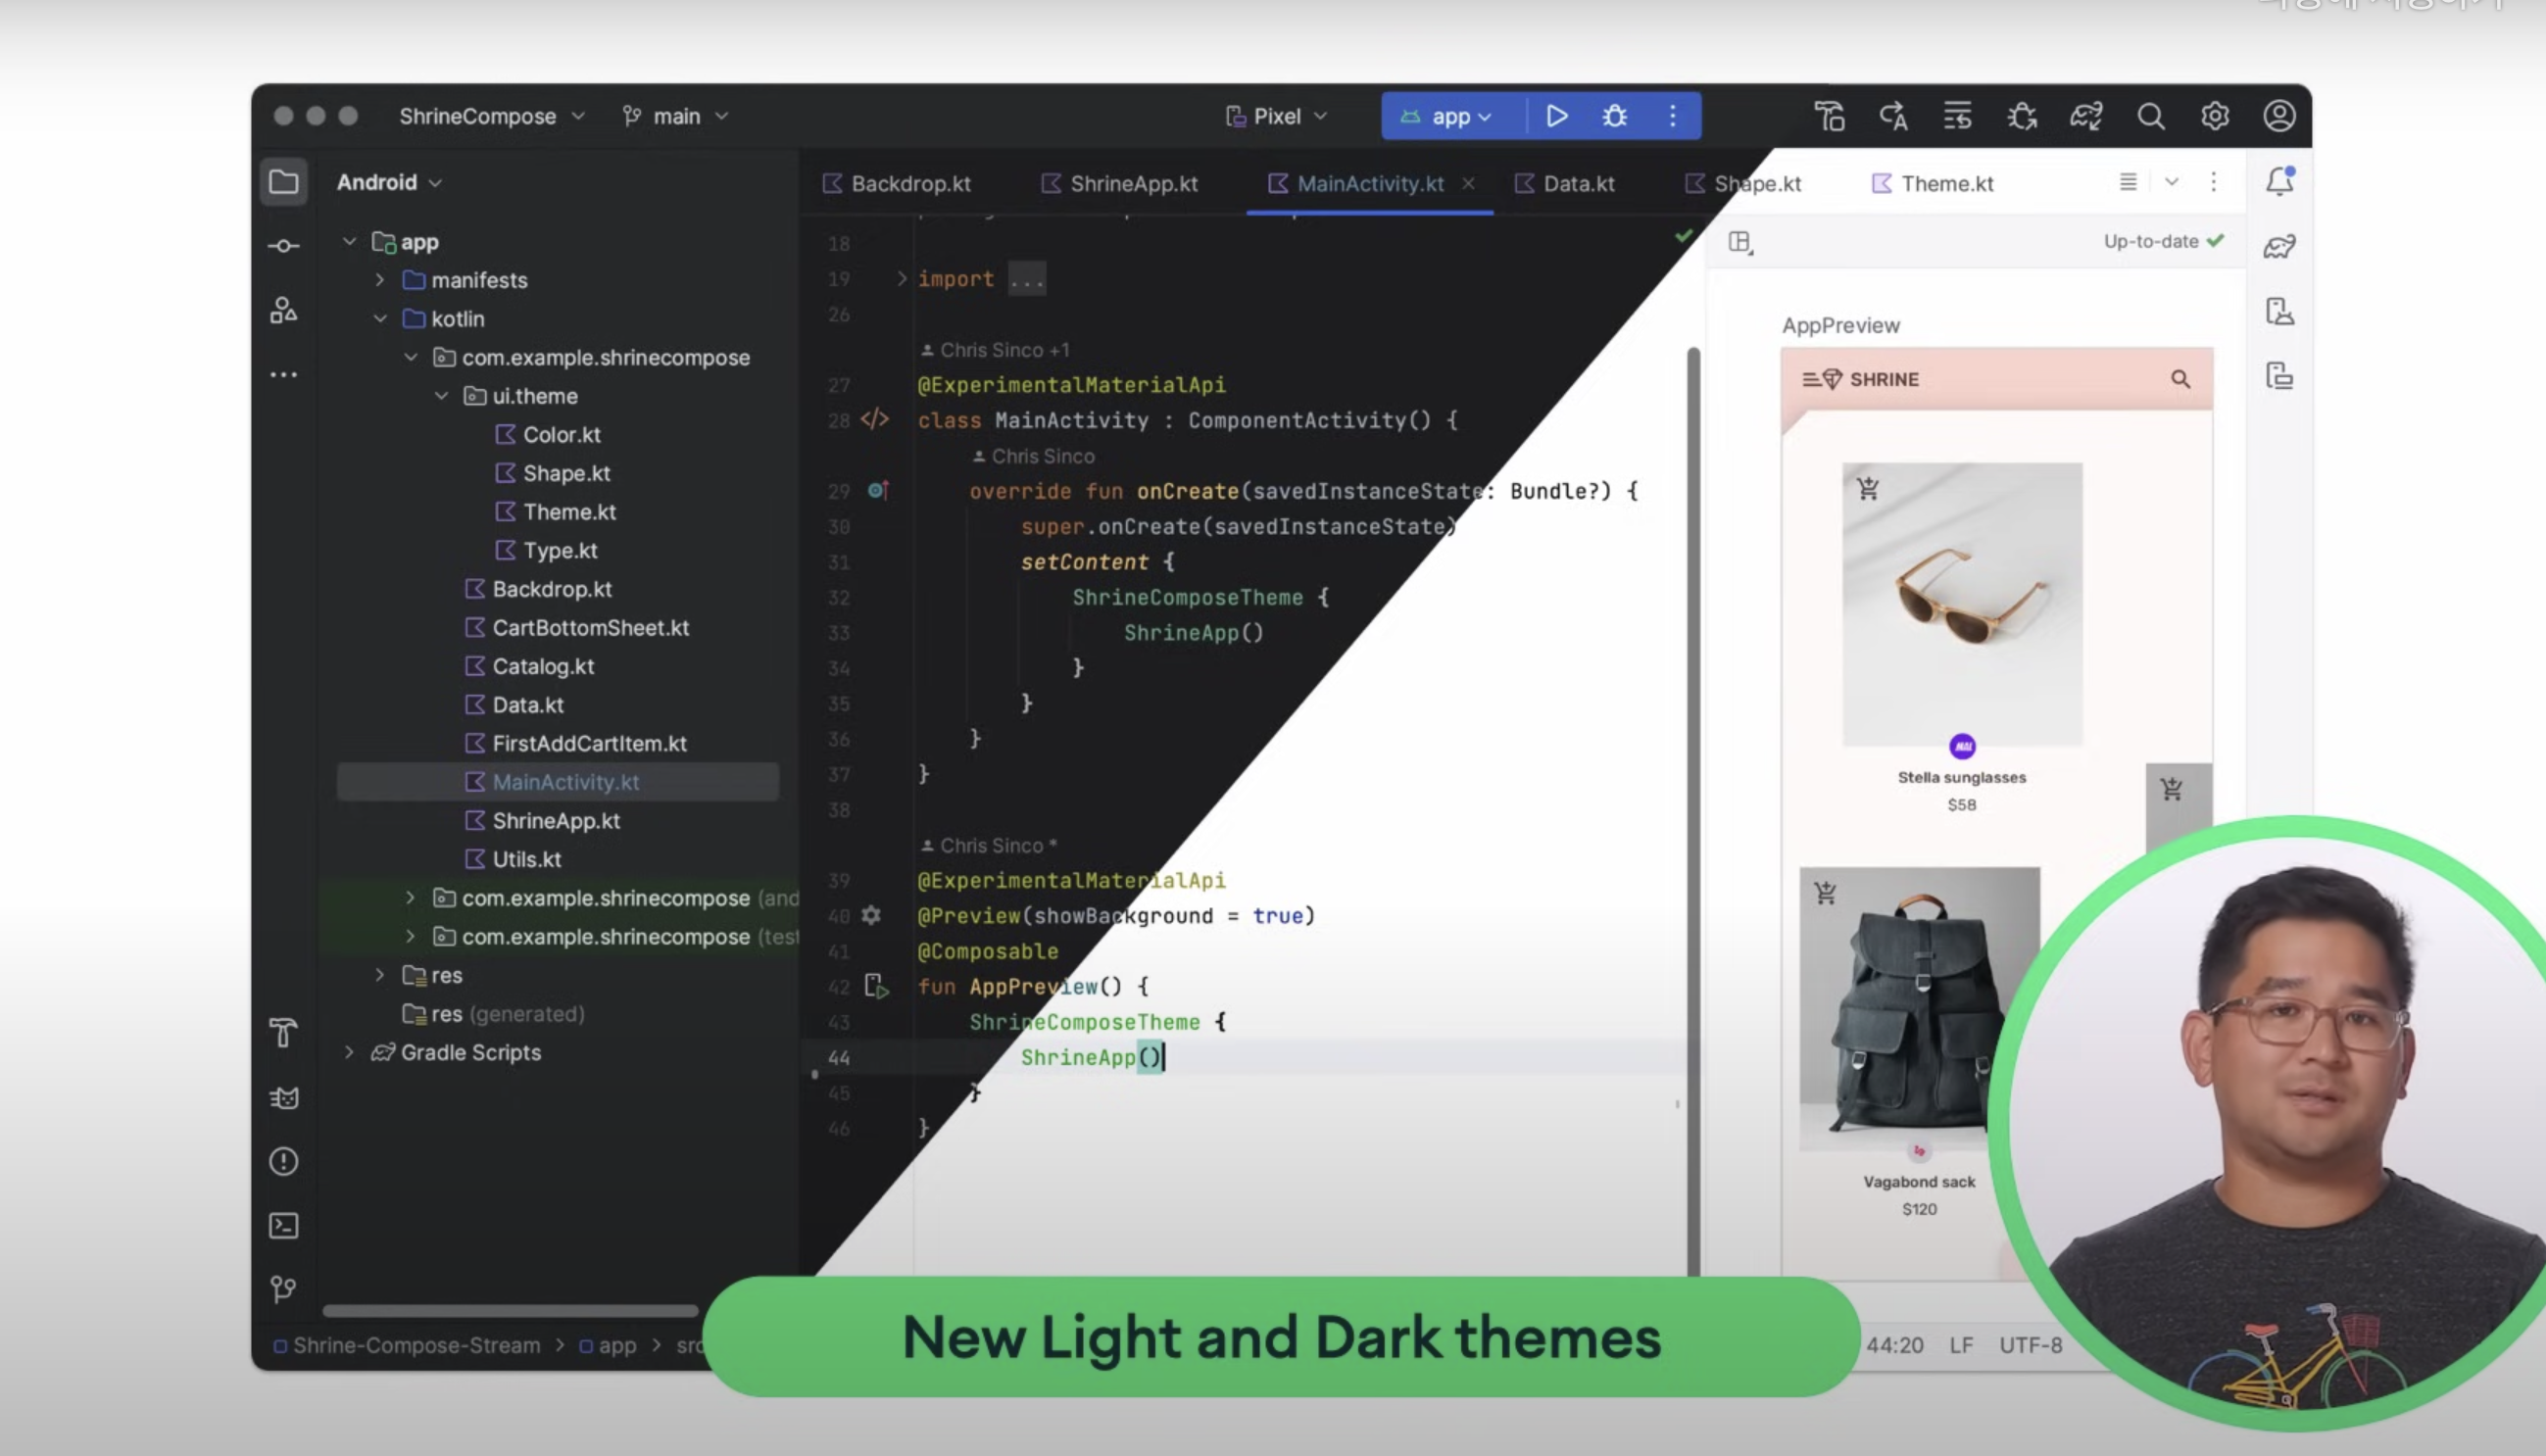
Task: Open the app run configuration dropdown
Action: coord(1447,116)
